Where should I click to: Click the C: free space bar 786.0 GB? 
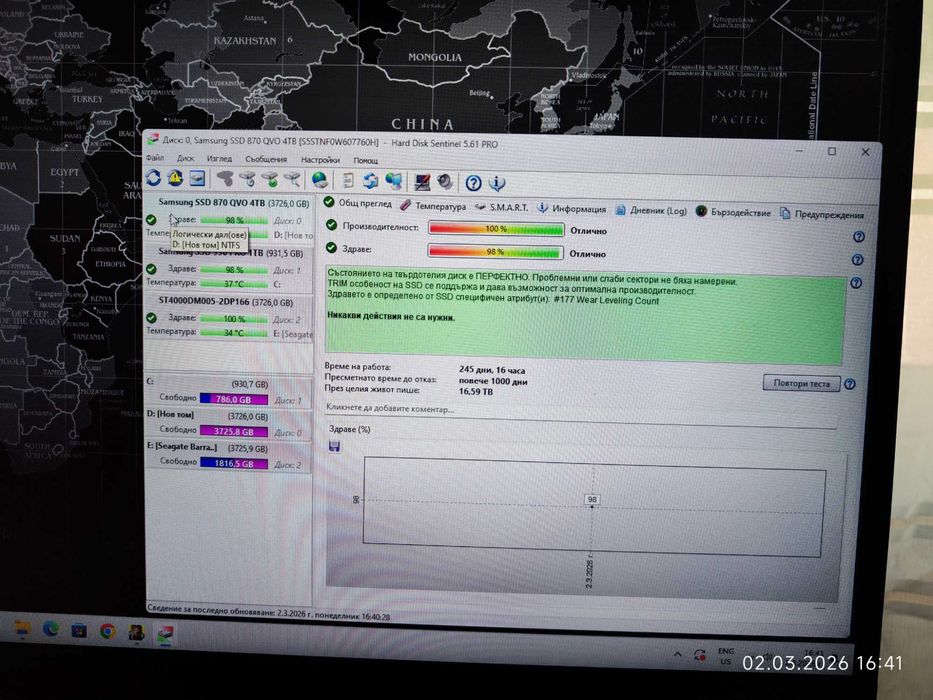pyautogui.click(x=234, y=399)
